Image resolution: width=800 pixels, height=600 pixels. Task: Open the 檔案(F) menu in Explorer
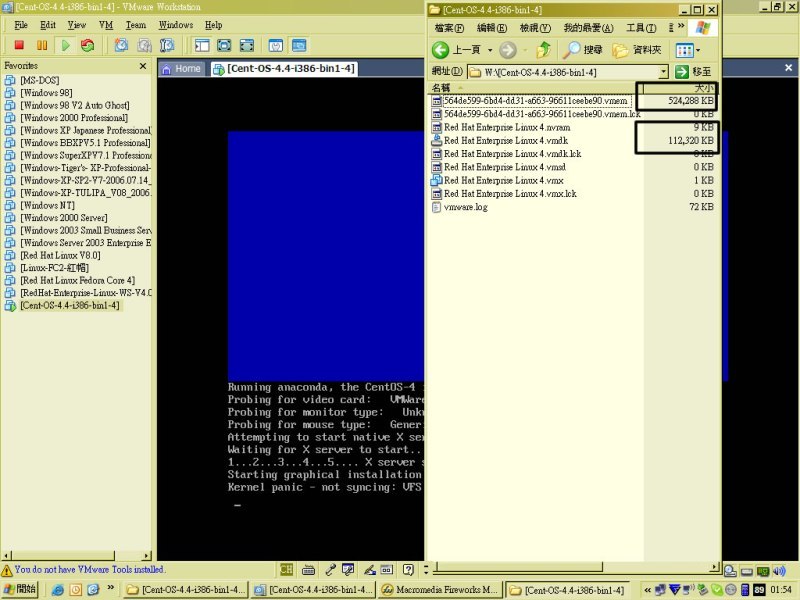pyautogui.click(x=449, y=28)
